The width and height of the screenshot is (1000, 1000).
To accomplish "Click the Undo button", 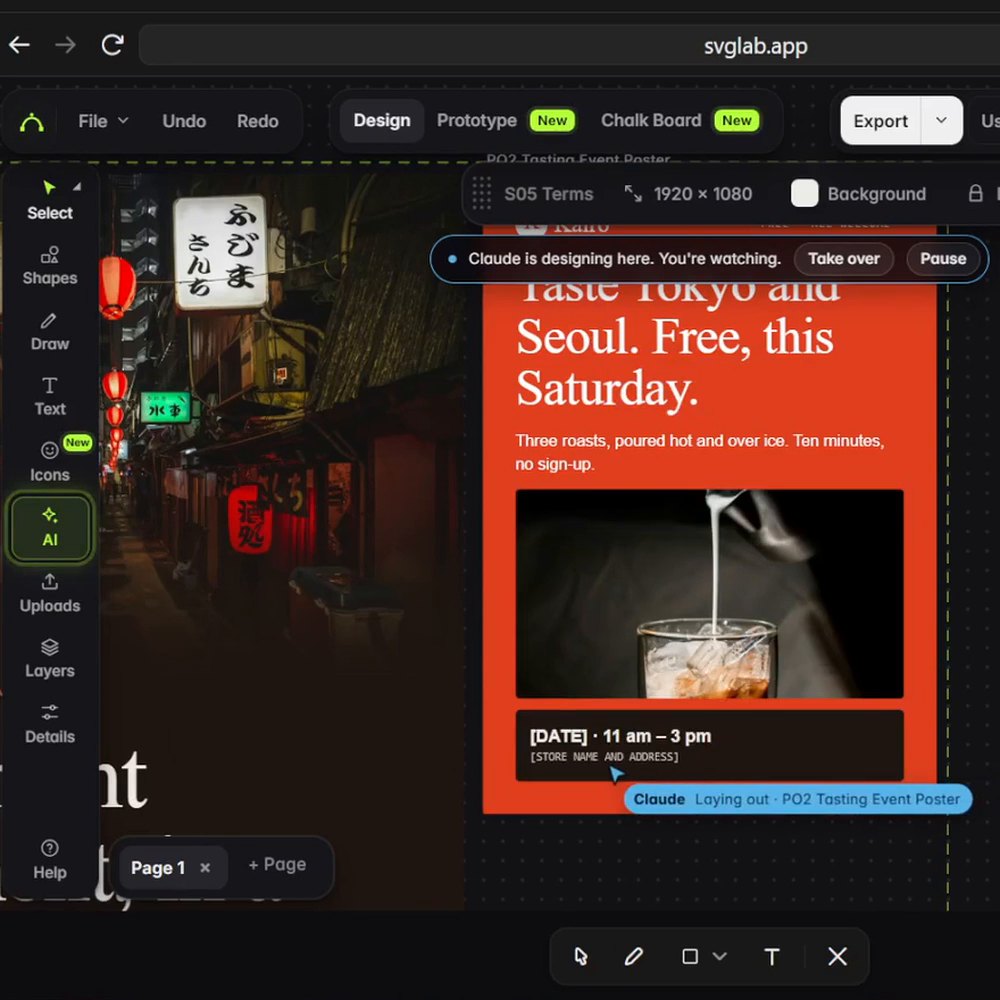I will click(184, 121).
